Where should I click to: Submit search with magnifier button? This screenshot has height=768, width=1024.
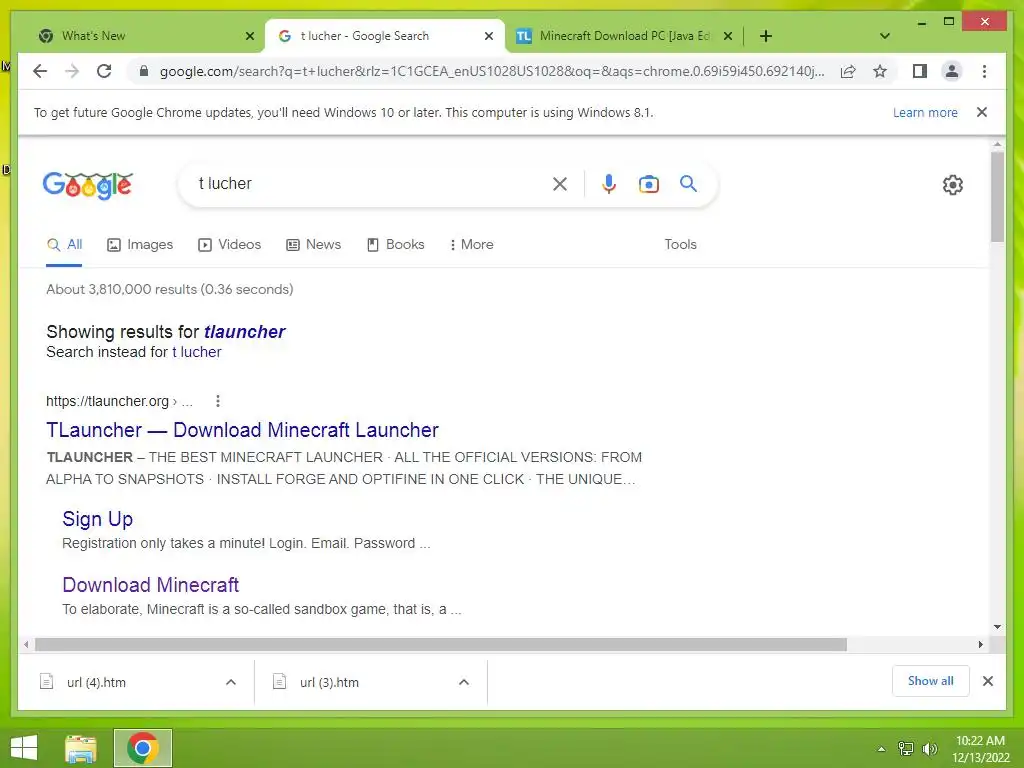[688, 184]
